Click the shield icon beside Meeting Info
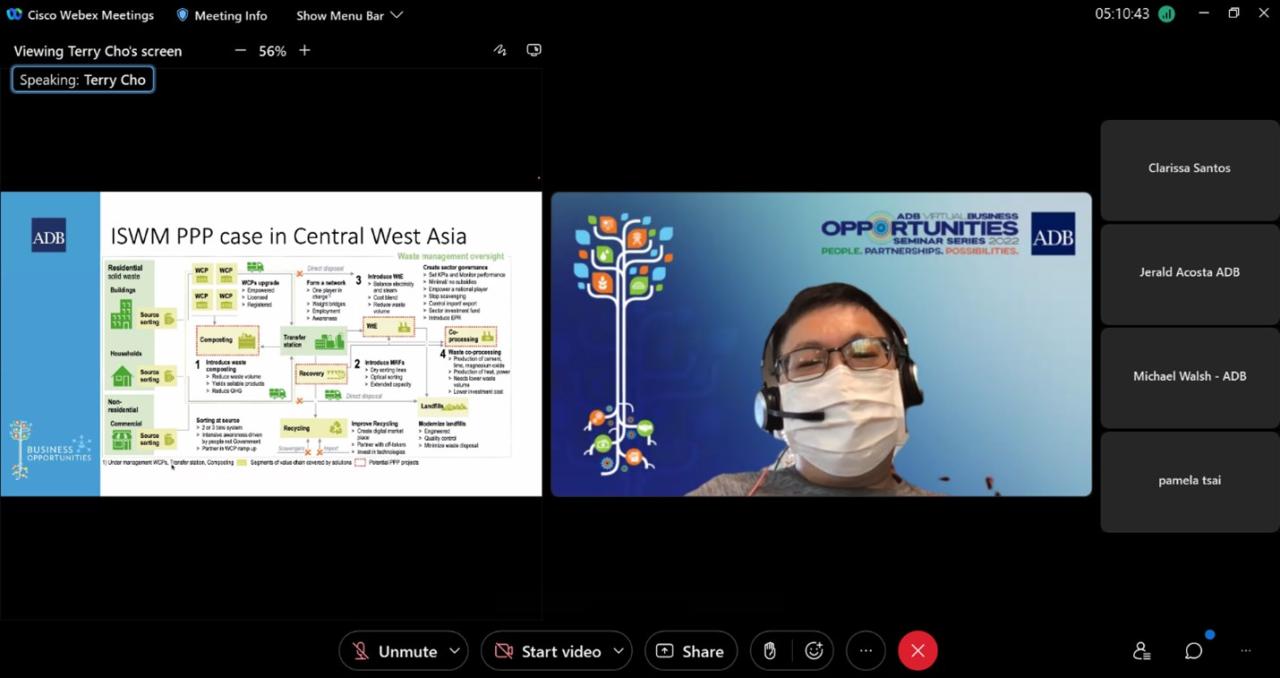Screen dimensions: 1280x678 click(182, 15)
